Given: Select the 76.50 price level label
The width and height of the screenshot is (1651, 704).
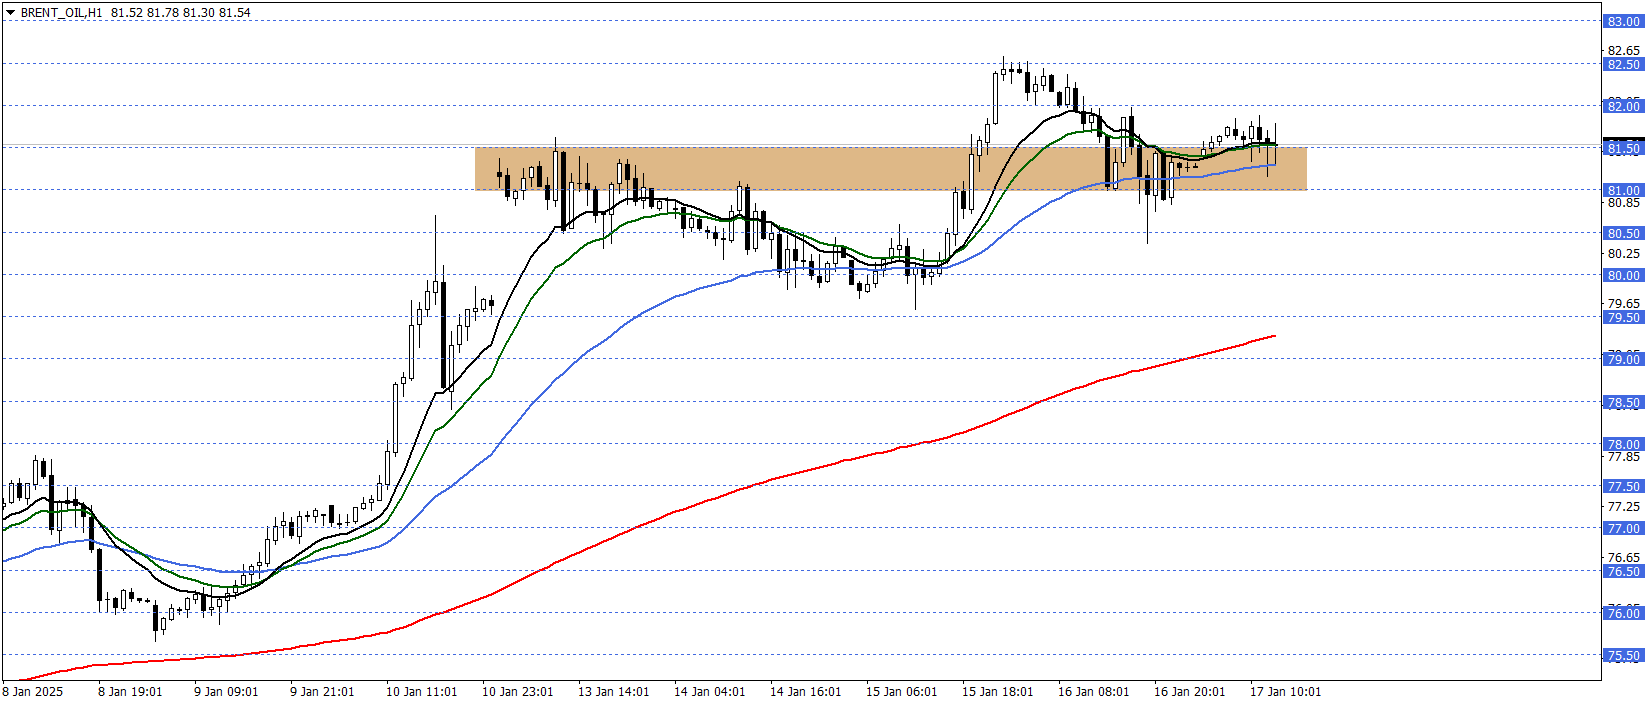Looking at the screenshot, I should pyautogui.click(x=1623, y=572).
